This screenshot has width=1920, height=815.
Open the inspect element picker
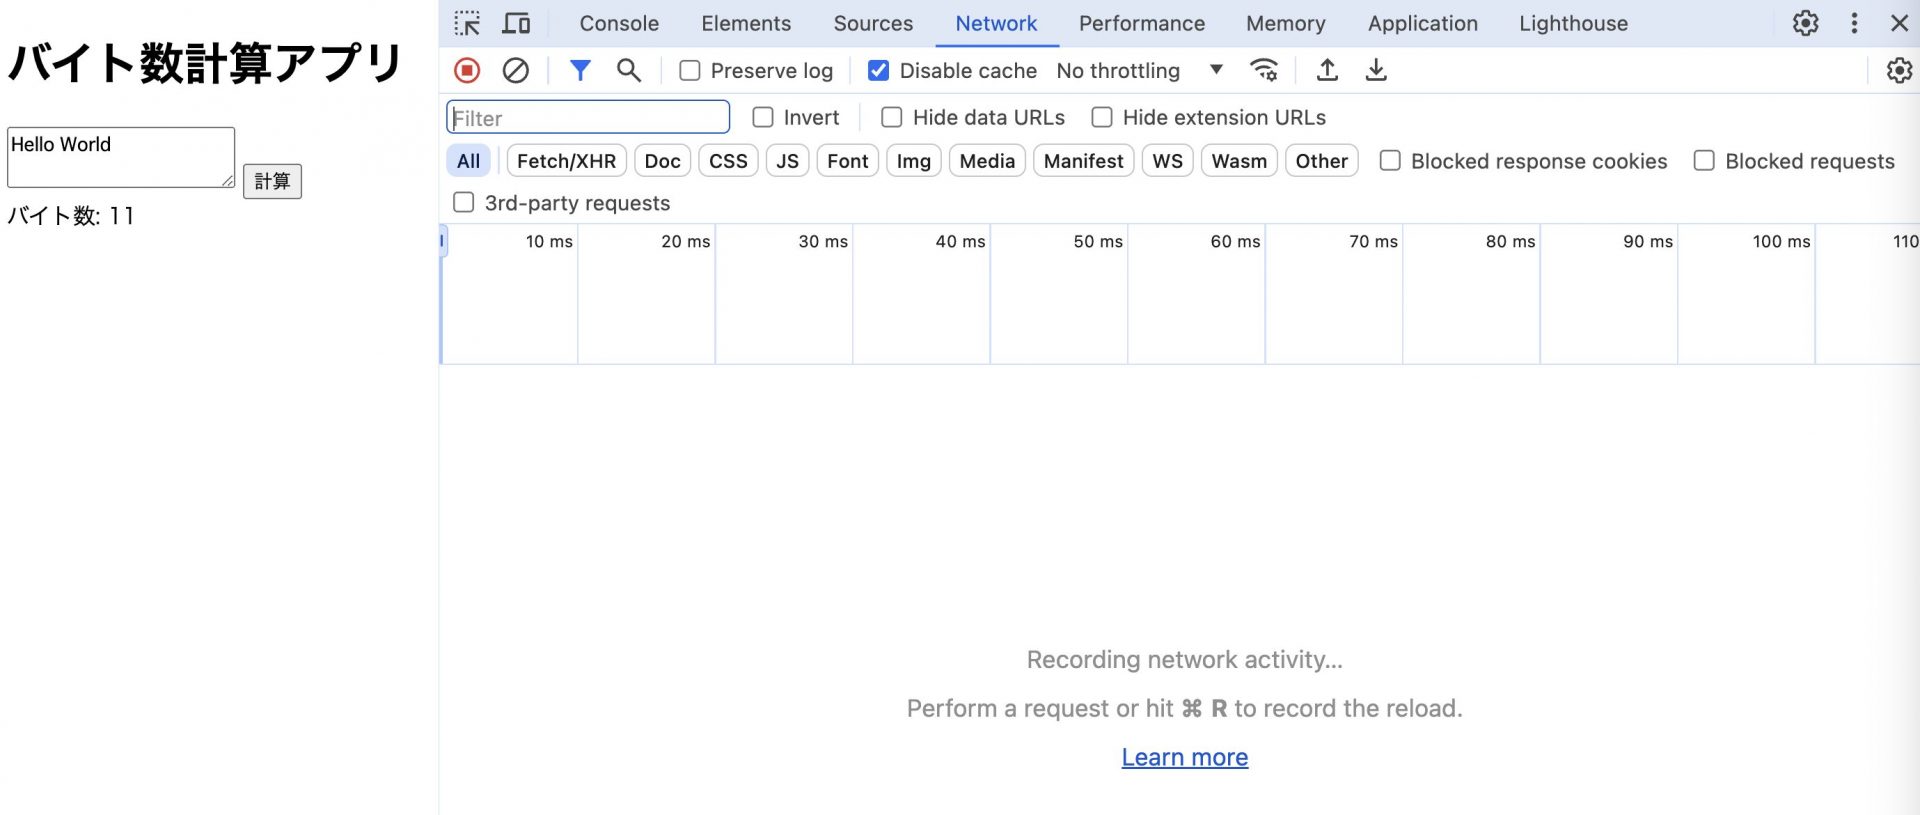tap(467, 23)
